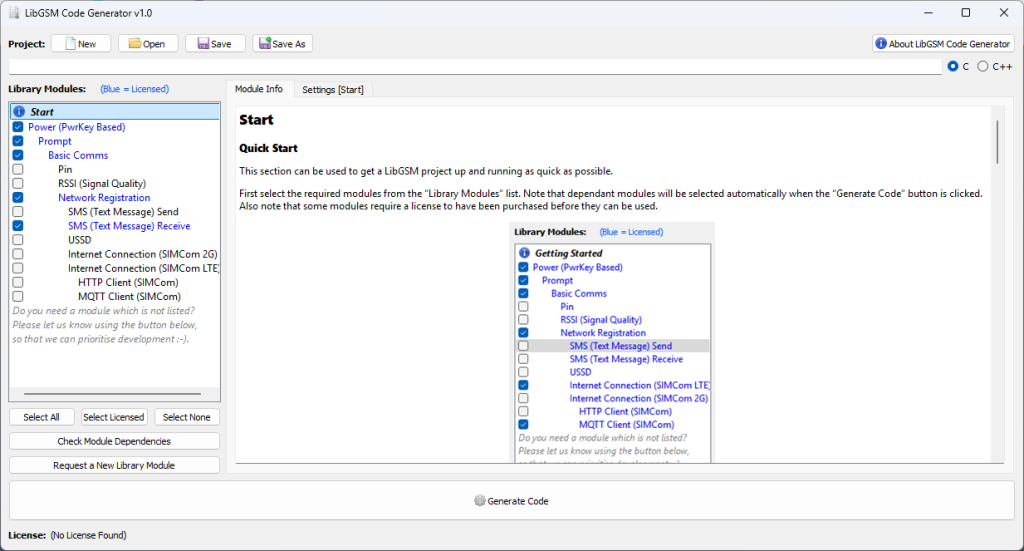The width and height of the screenshot is (1024, 551).
Task: Click Request a New Library Module
Action: (x=114, y=465)
